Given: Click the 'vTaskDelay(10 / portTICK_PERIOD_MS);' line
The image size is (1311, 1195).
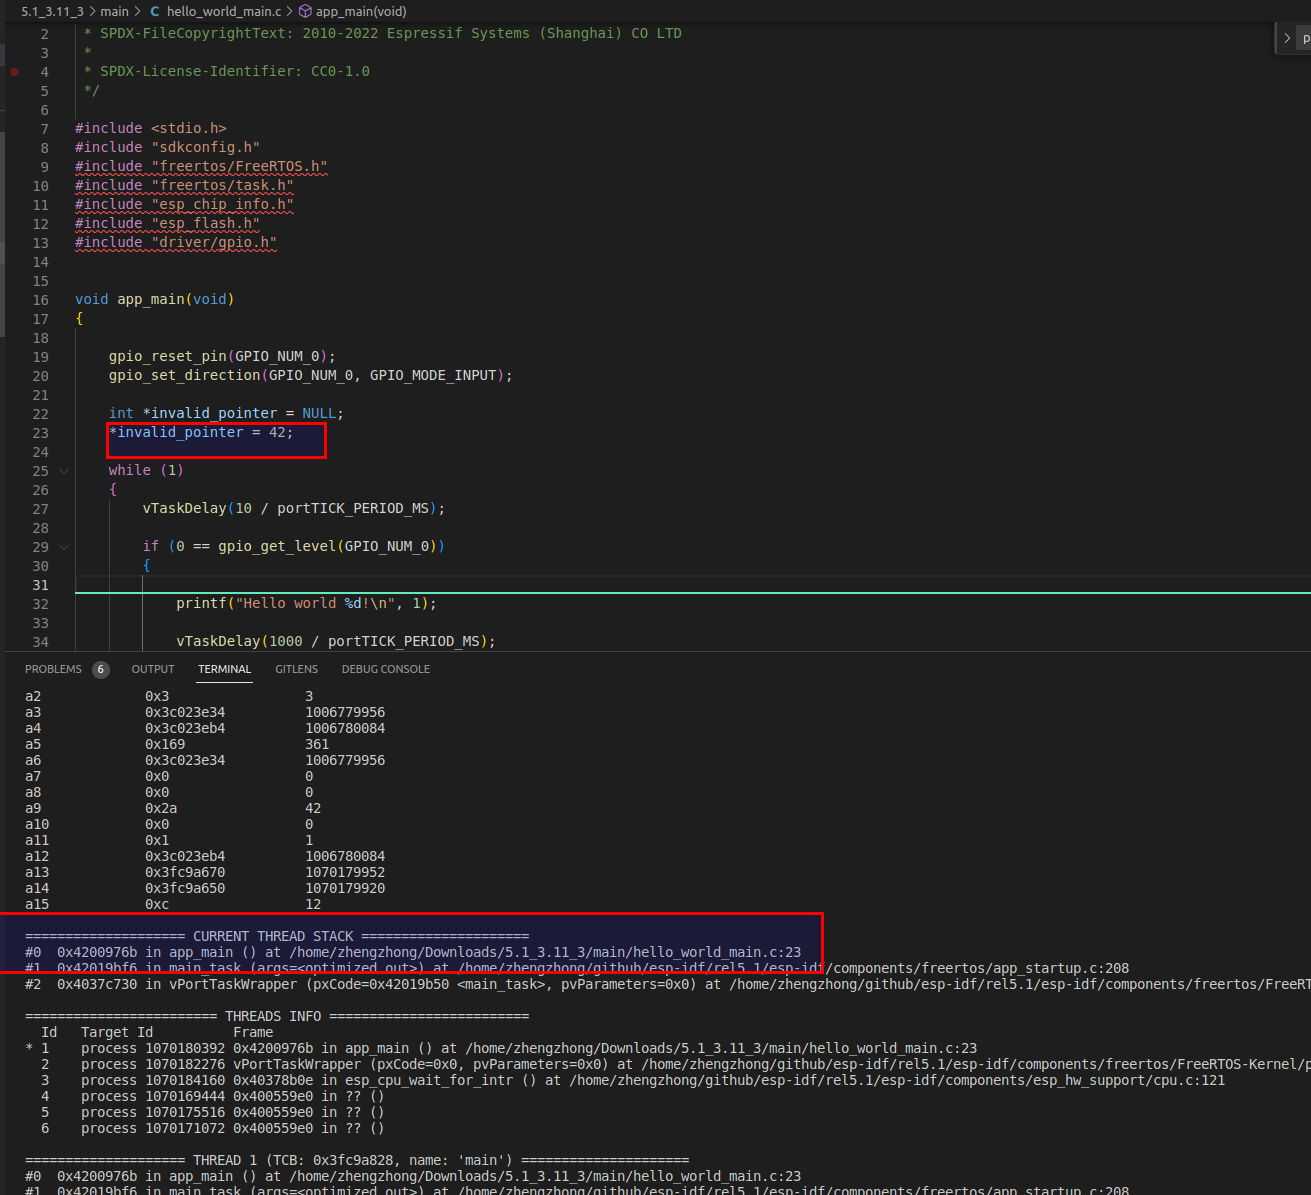Looking at the screenshot, I should coord(294,508).
